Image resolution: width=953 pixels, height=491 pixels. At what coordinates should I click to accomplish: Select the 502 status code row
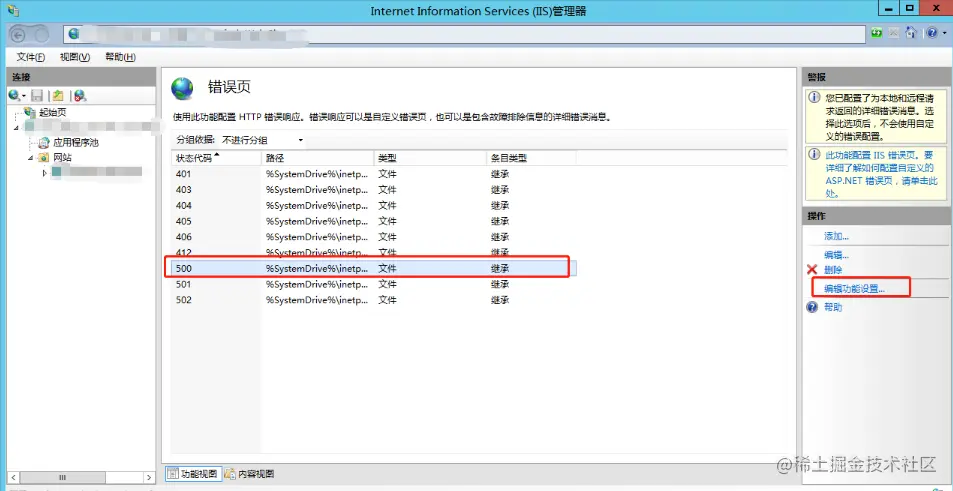tap(374, 300)
